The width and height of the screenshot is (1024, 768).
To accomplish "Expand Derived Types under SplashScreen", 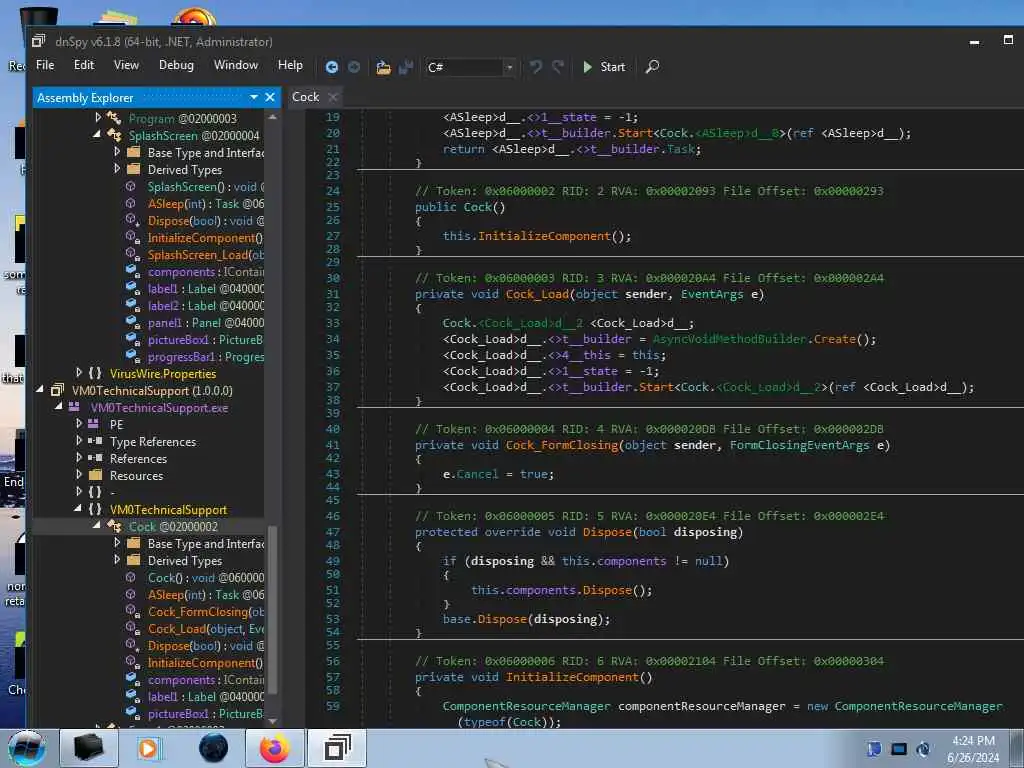I will click(x=117, y=168).
